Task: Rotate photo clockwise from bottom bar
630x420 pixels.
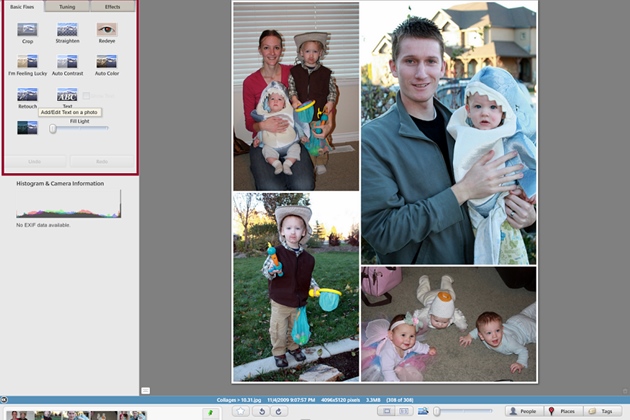Action: coord(282,411)
